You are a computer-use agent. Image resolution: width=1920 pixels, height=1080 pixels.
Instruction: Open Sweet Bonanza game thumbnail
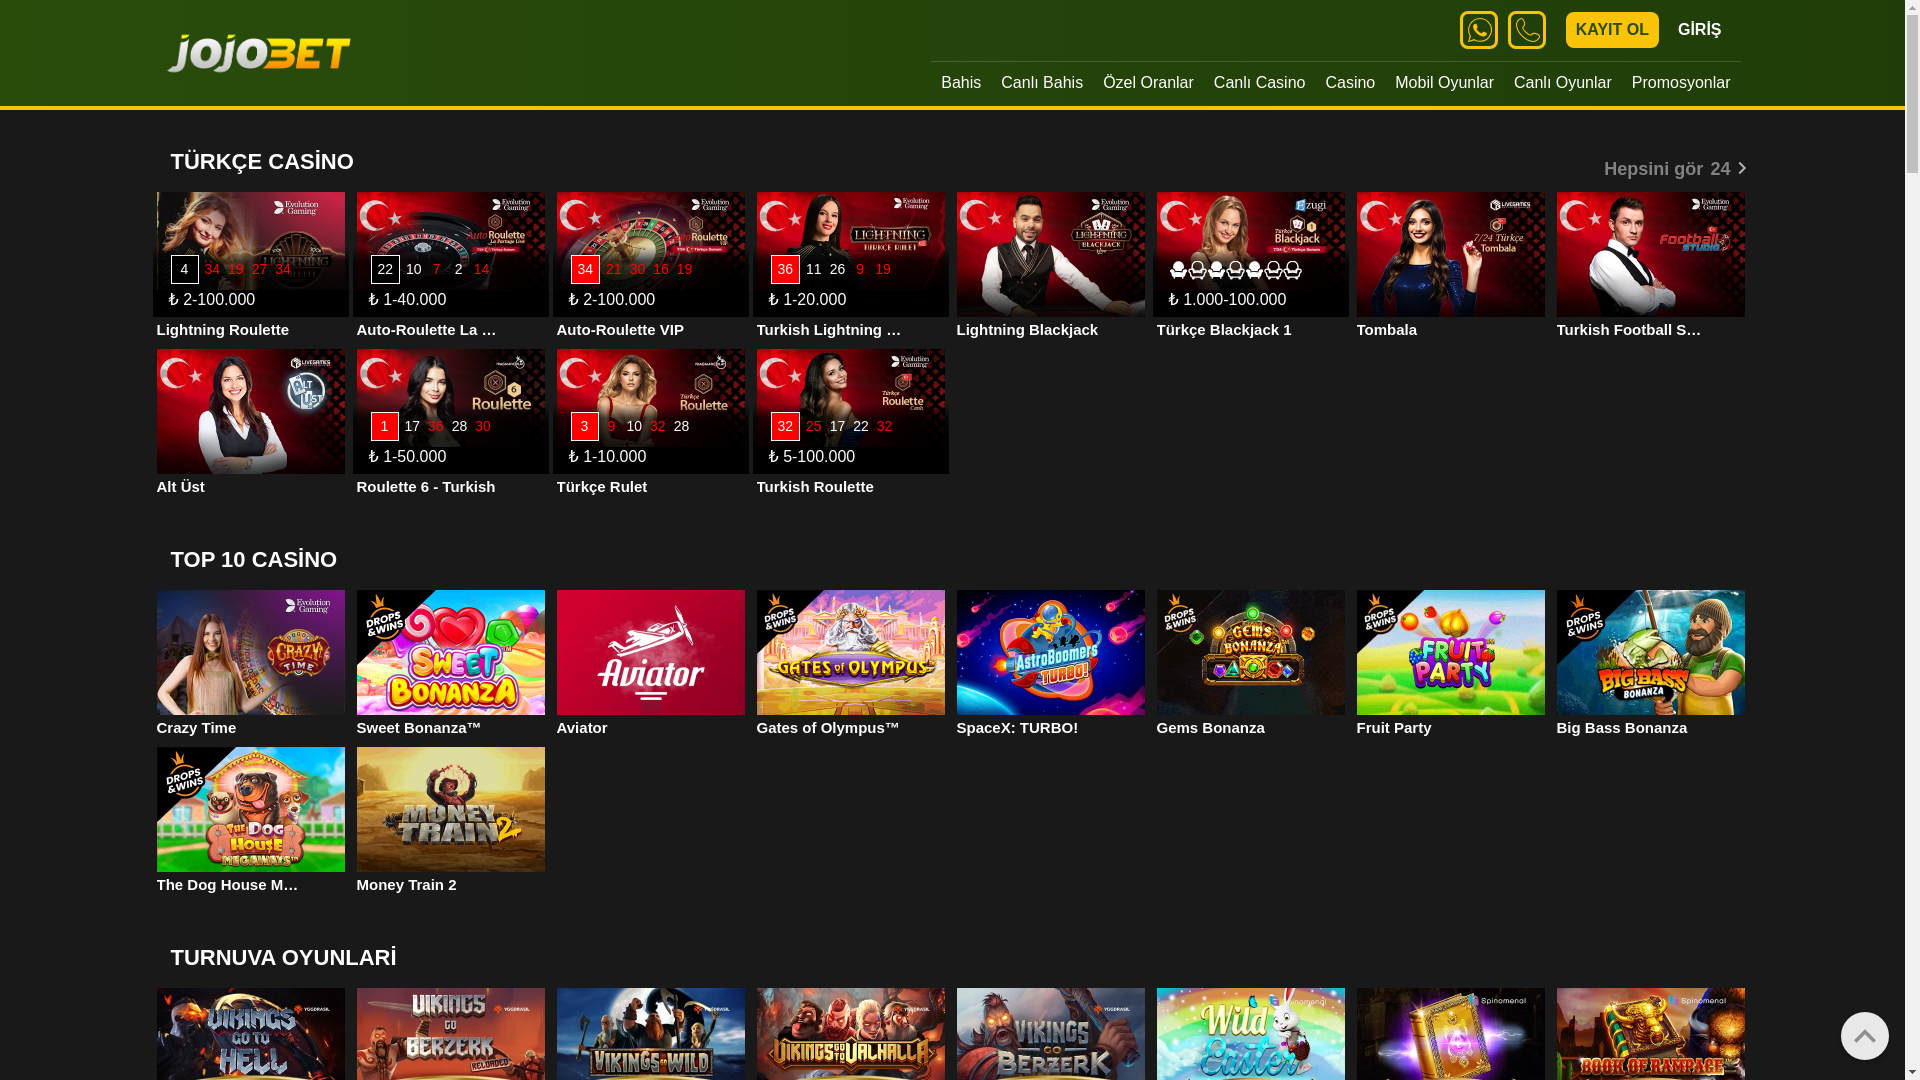click(450, 652)
